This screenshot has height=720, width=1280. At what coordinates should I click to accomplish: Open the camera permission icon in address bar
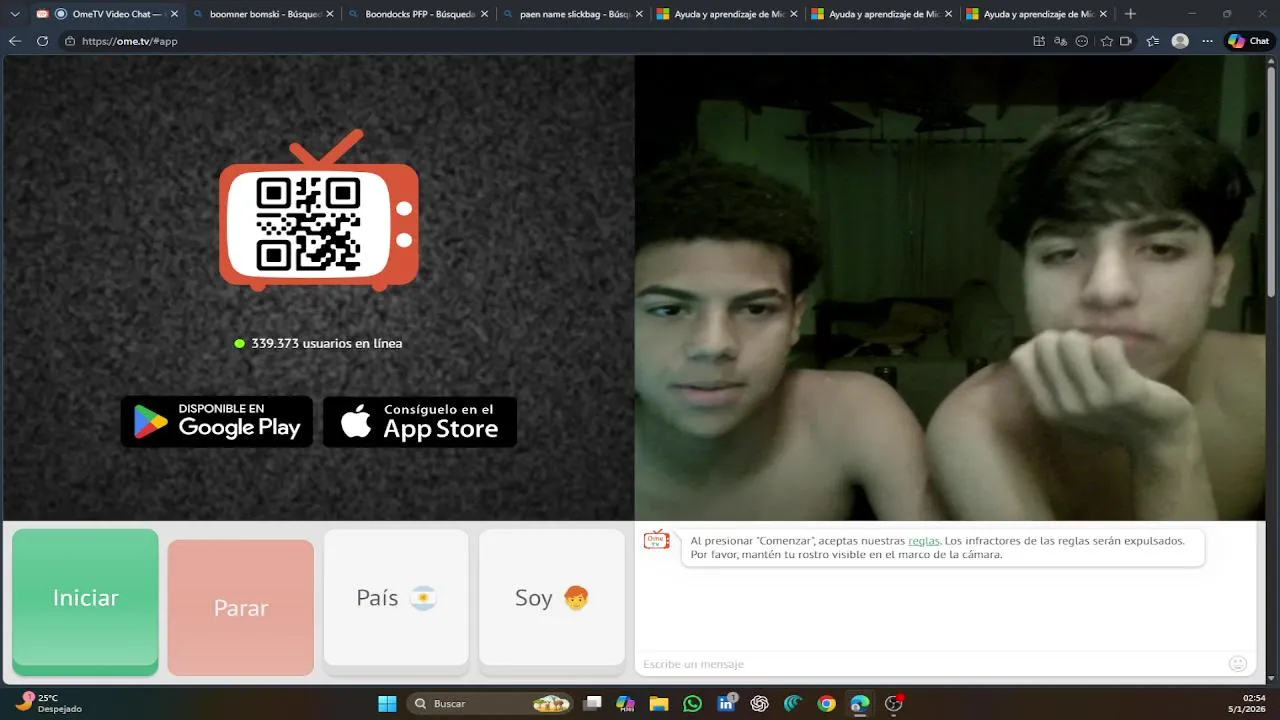[x=1126, y=41]
